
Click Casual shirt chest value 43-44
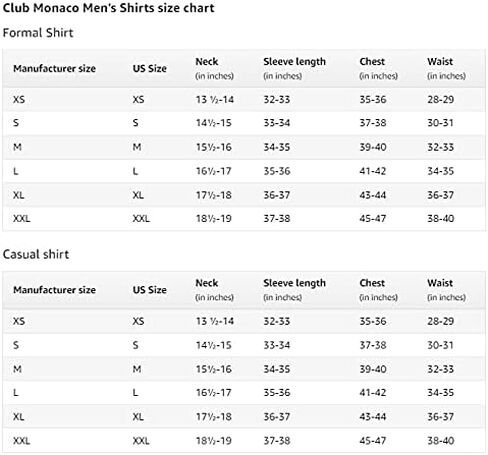(x=373, y=417)
